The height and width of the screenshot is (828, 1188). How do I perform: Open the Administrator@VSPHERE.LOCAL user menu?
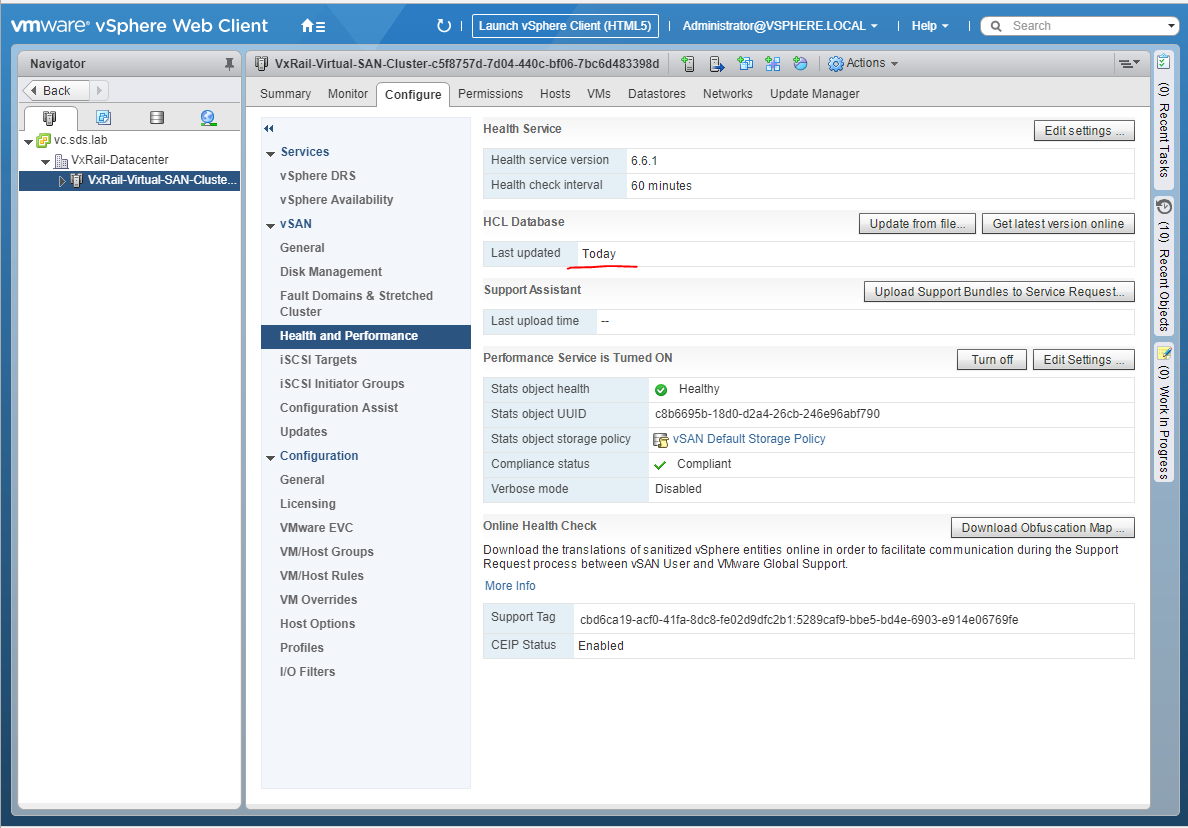click(780, 26)
